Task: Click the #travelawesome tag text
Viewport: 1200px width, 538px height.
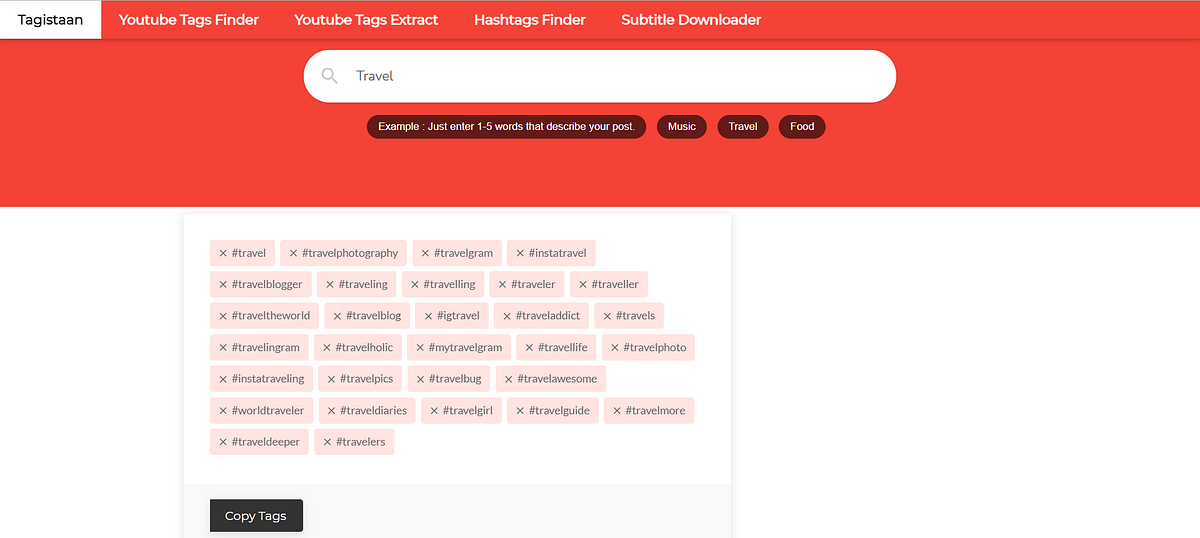Action: 557,379
